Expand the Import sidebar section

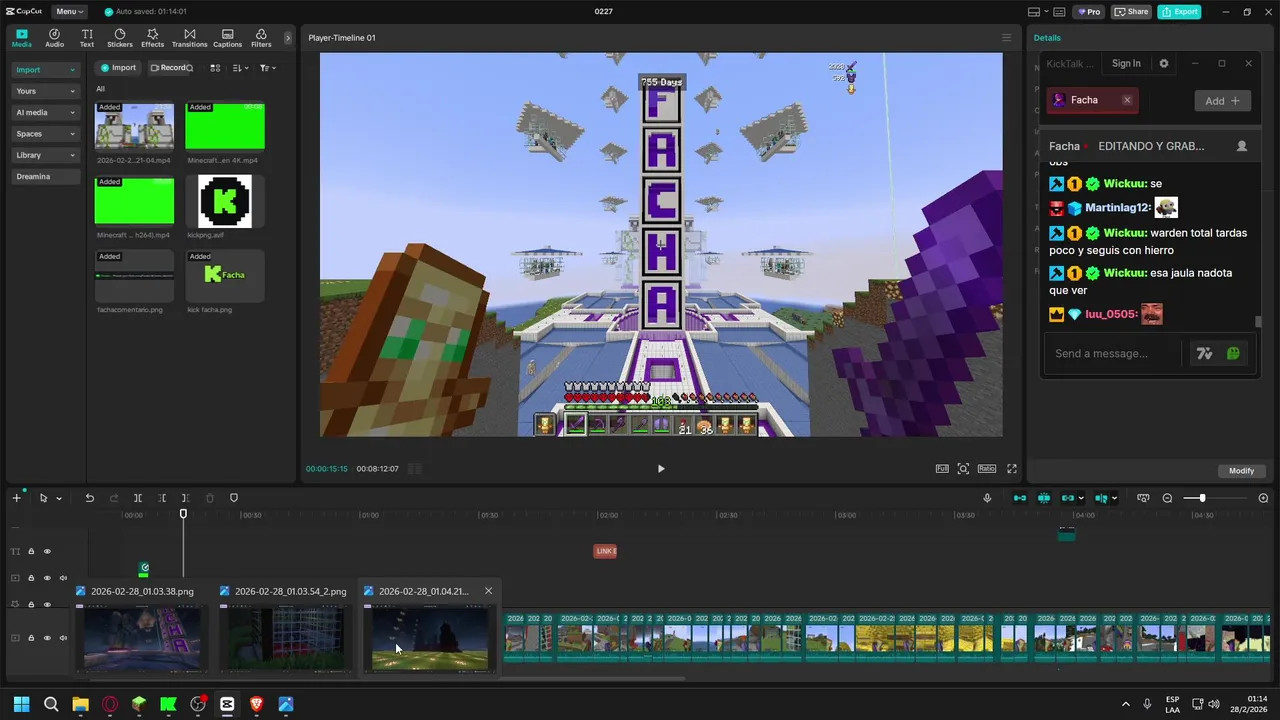(45, 70)
